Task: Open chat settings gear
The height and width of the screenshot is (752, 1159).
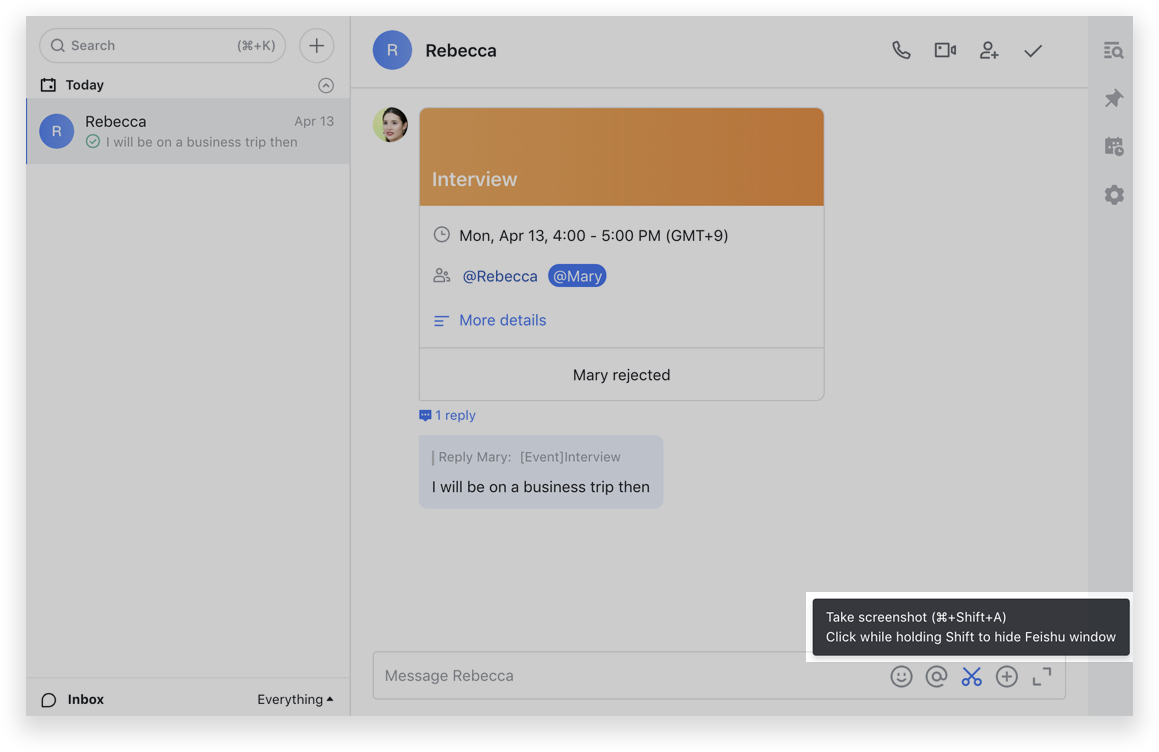Action: coord(1113,194)
